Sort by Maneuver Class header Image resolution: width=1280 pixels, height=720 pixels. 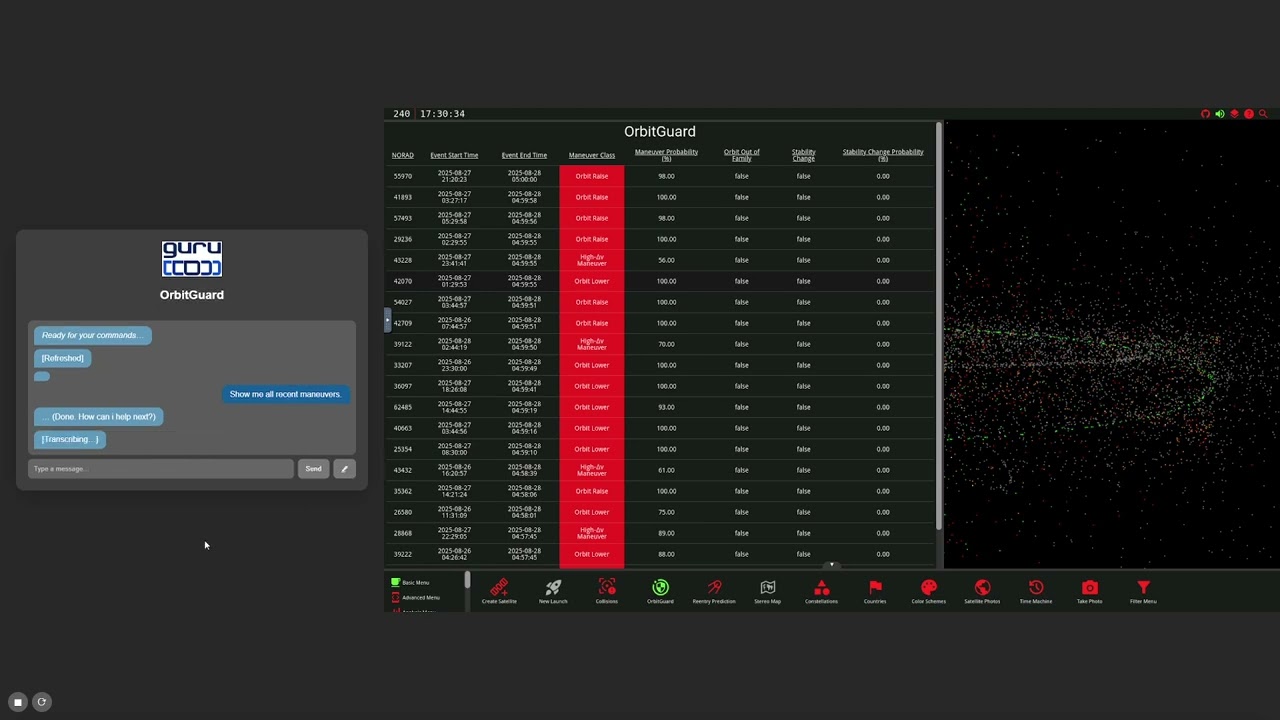(x=592, y=155)
